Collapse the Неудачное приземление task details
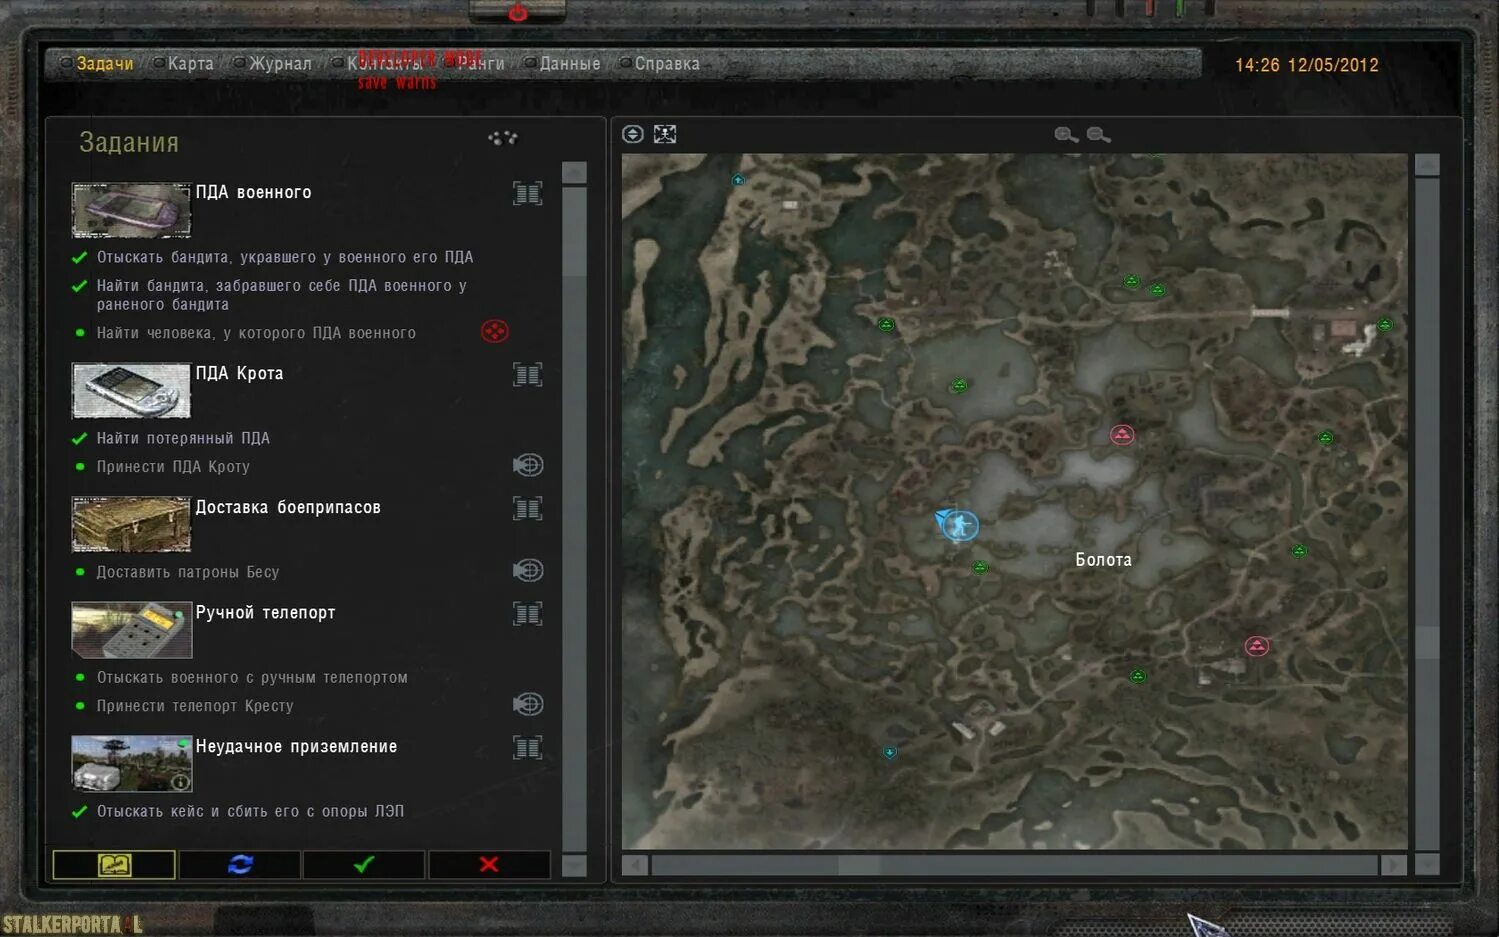 point(528,747)
